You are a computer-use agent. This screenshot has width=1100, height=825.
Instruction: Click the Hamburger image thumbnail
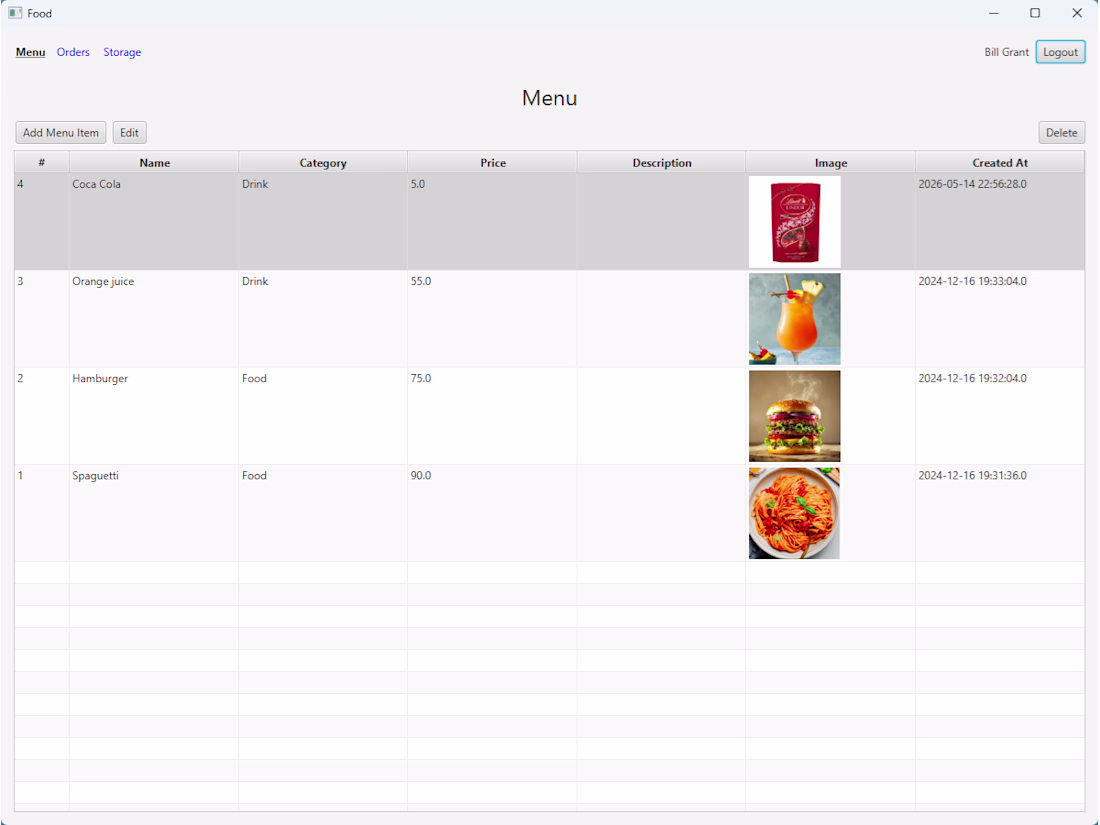point(794,416)
